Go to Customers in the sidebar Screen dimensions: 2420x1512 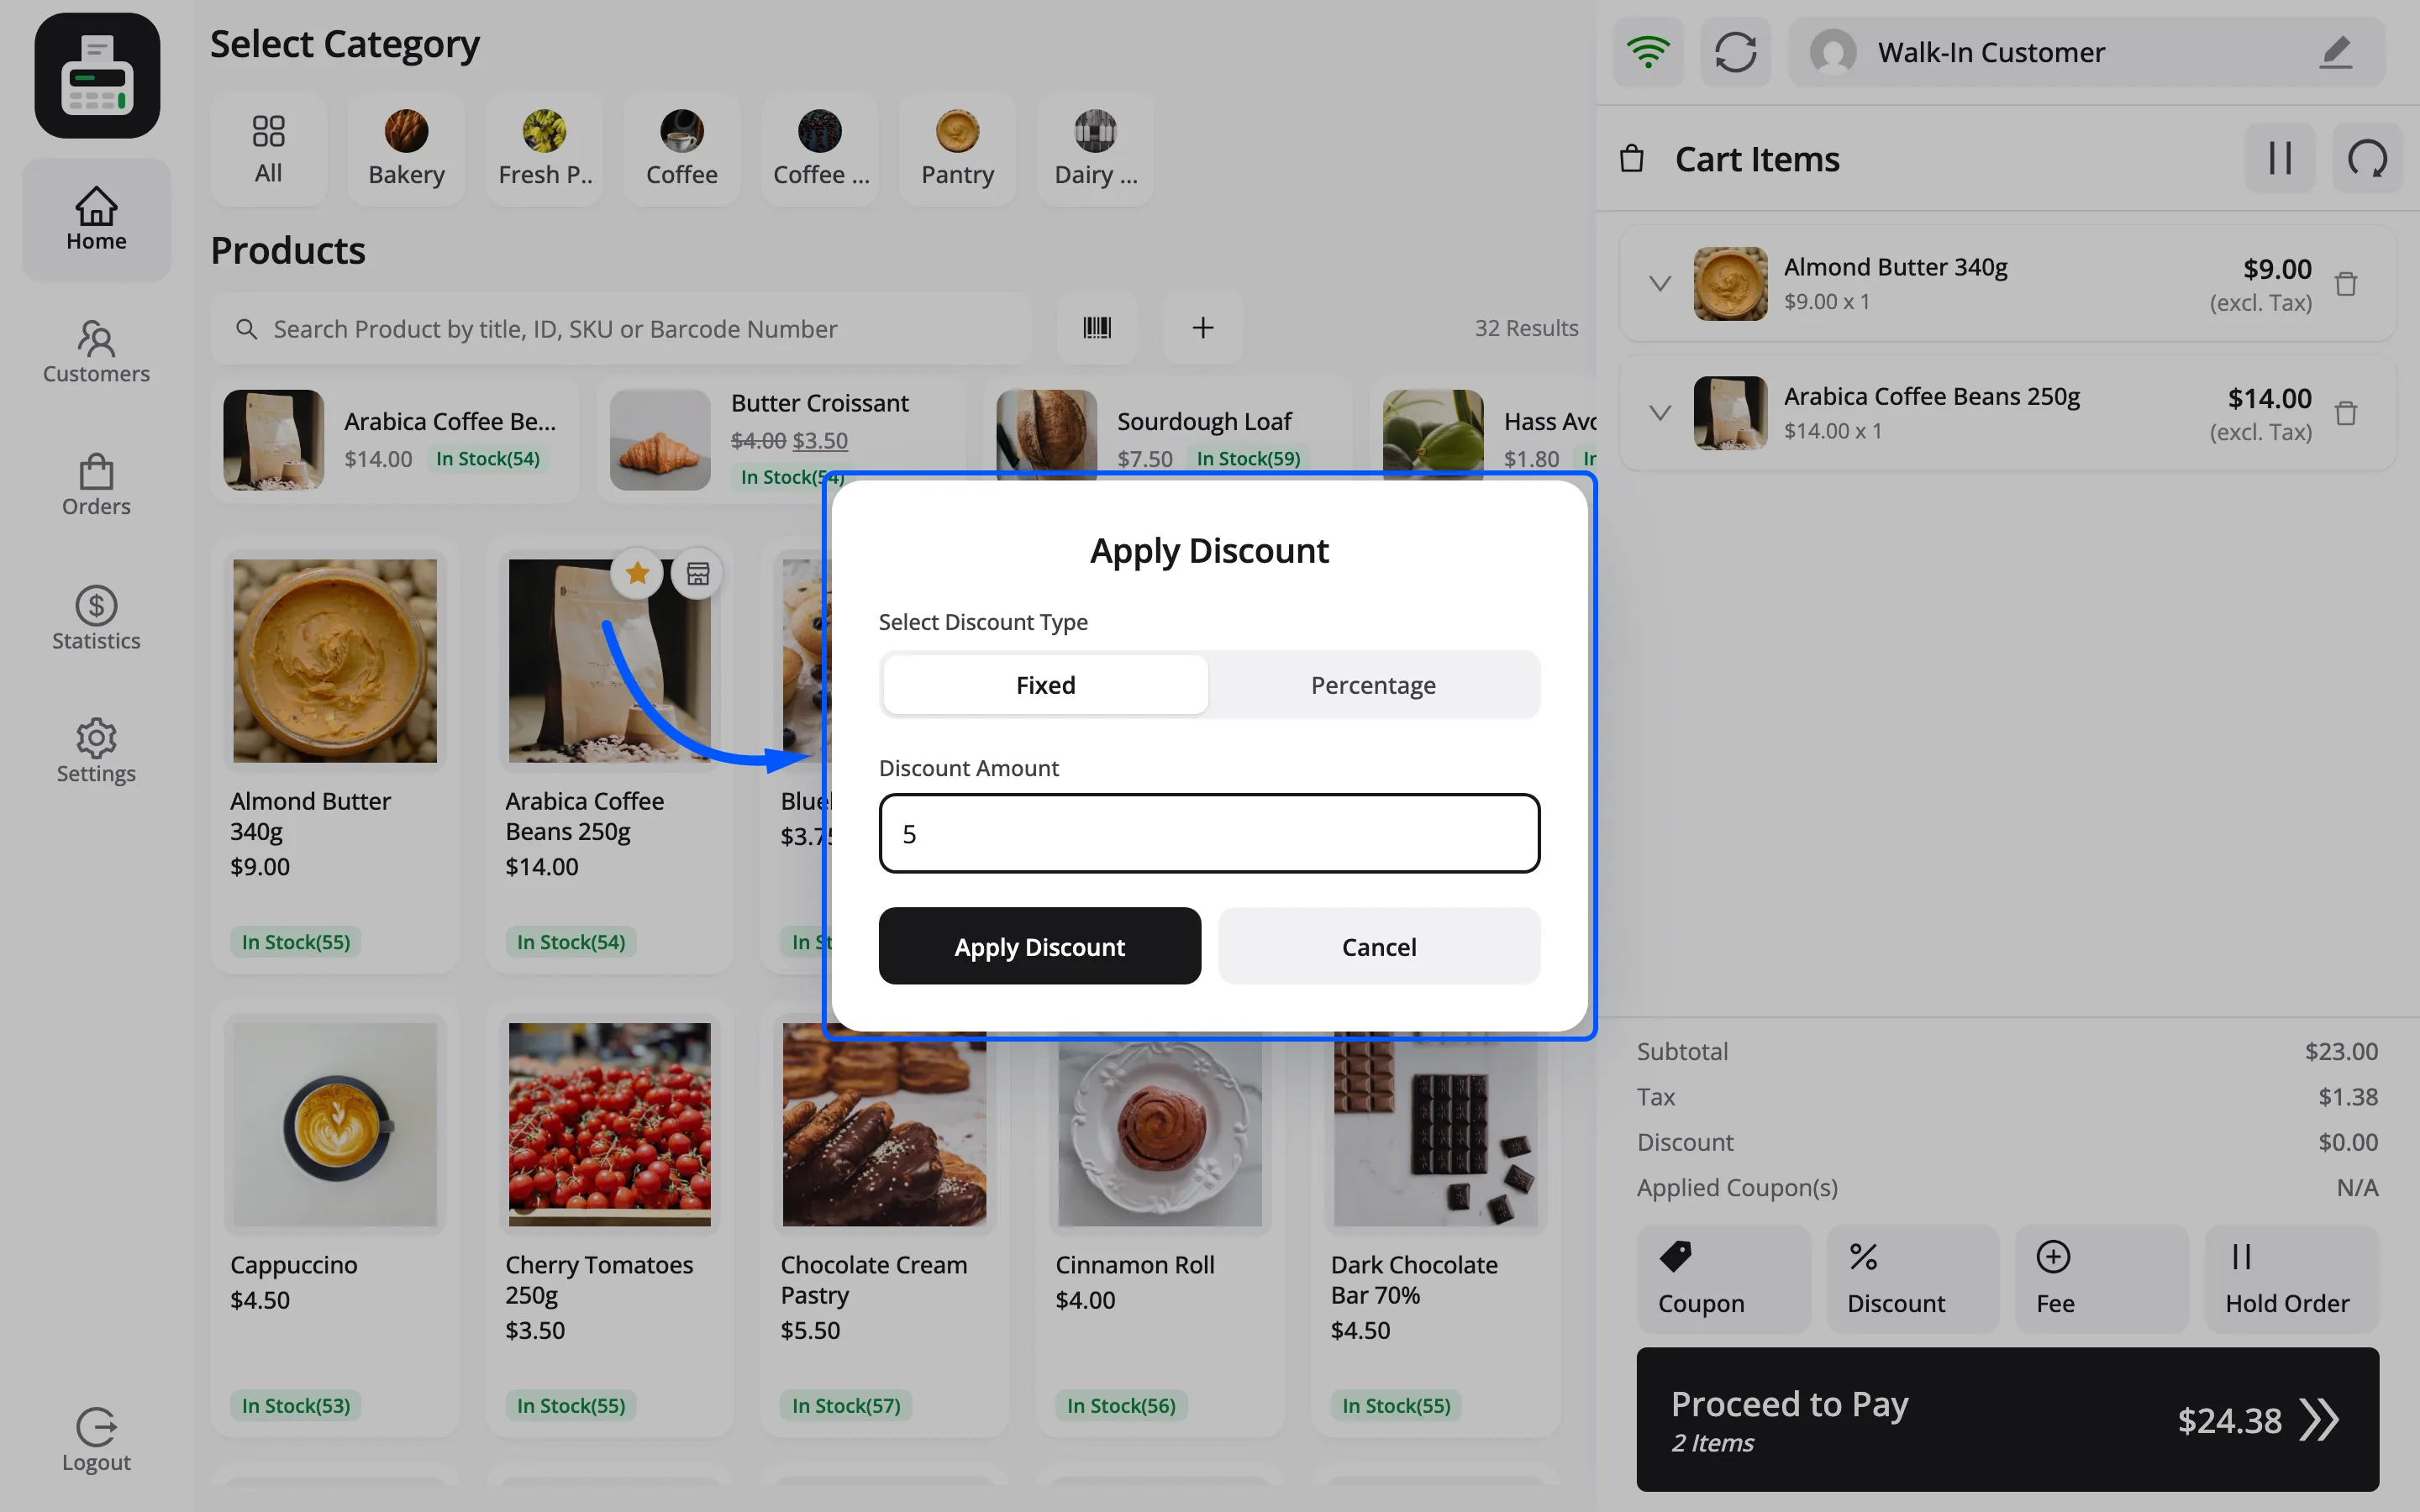pyautogui.click(x=96, y=352)
